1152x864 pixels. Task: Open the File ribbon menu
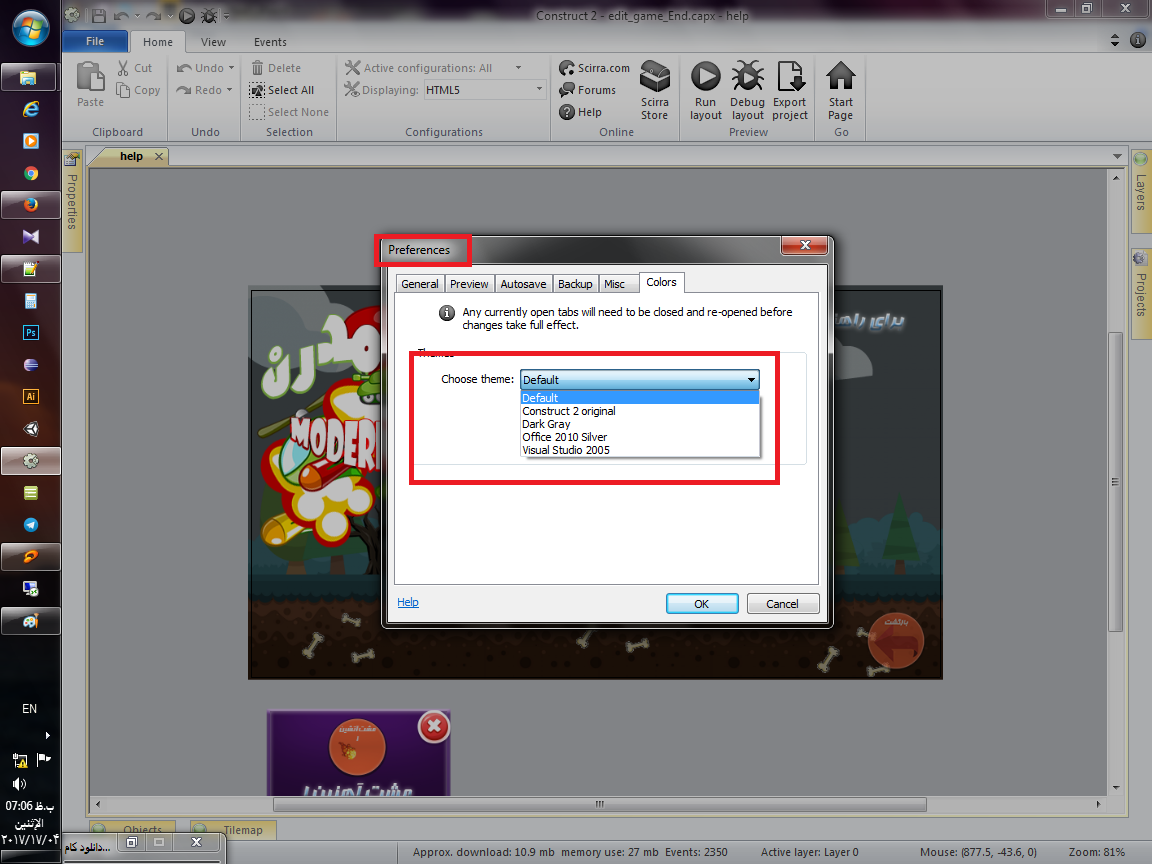(95, 41)
